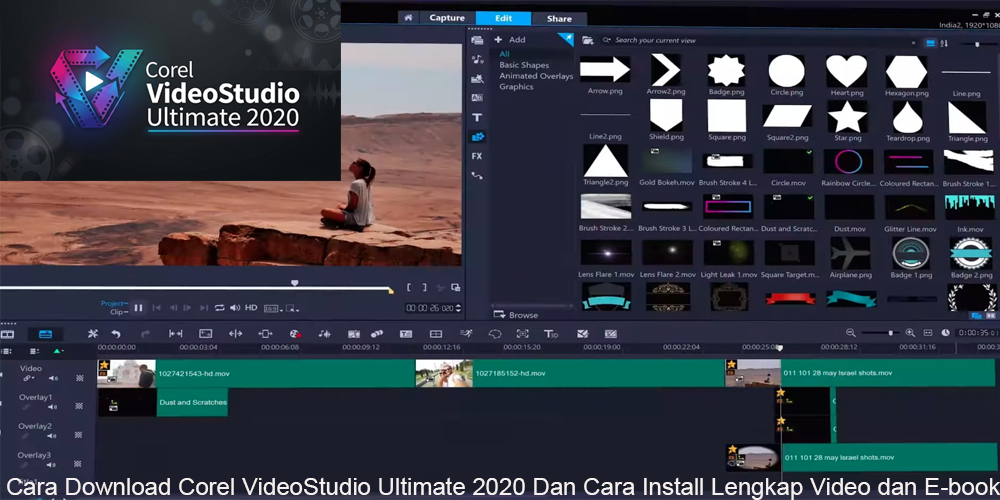Viewport: 1000px width, 500px height.
Task: Open the 3D Title editor
Action: (x=551, y=334)
